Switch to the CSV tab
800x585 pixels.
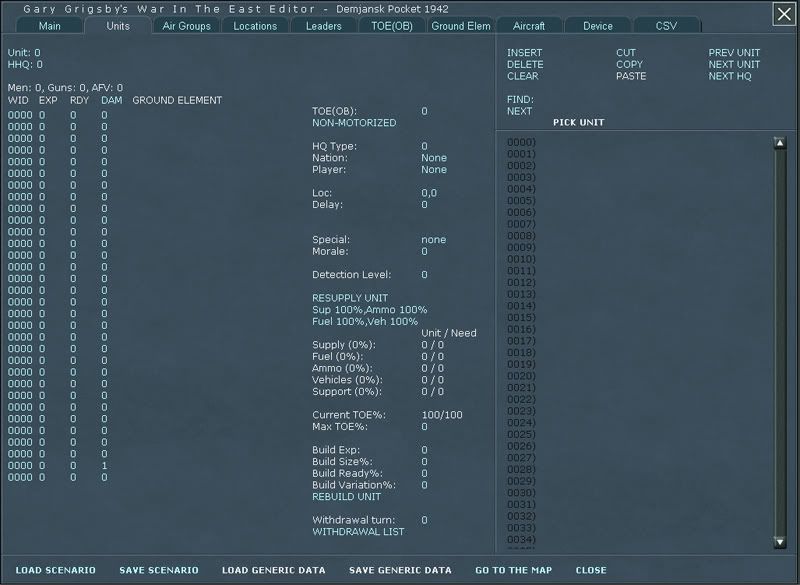point(666,26)
